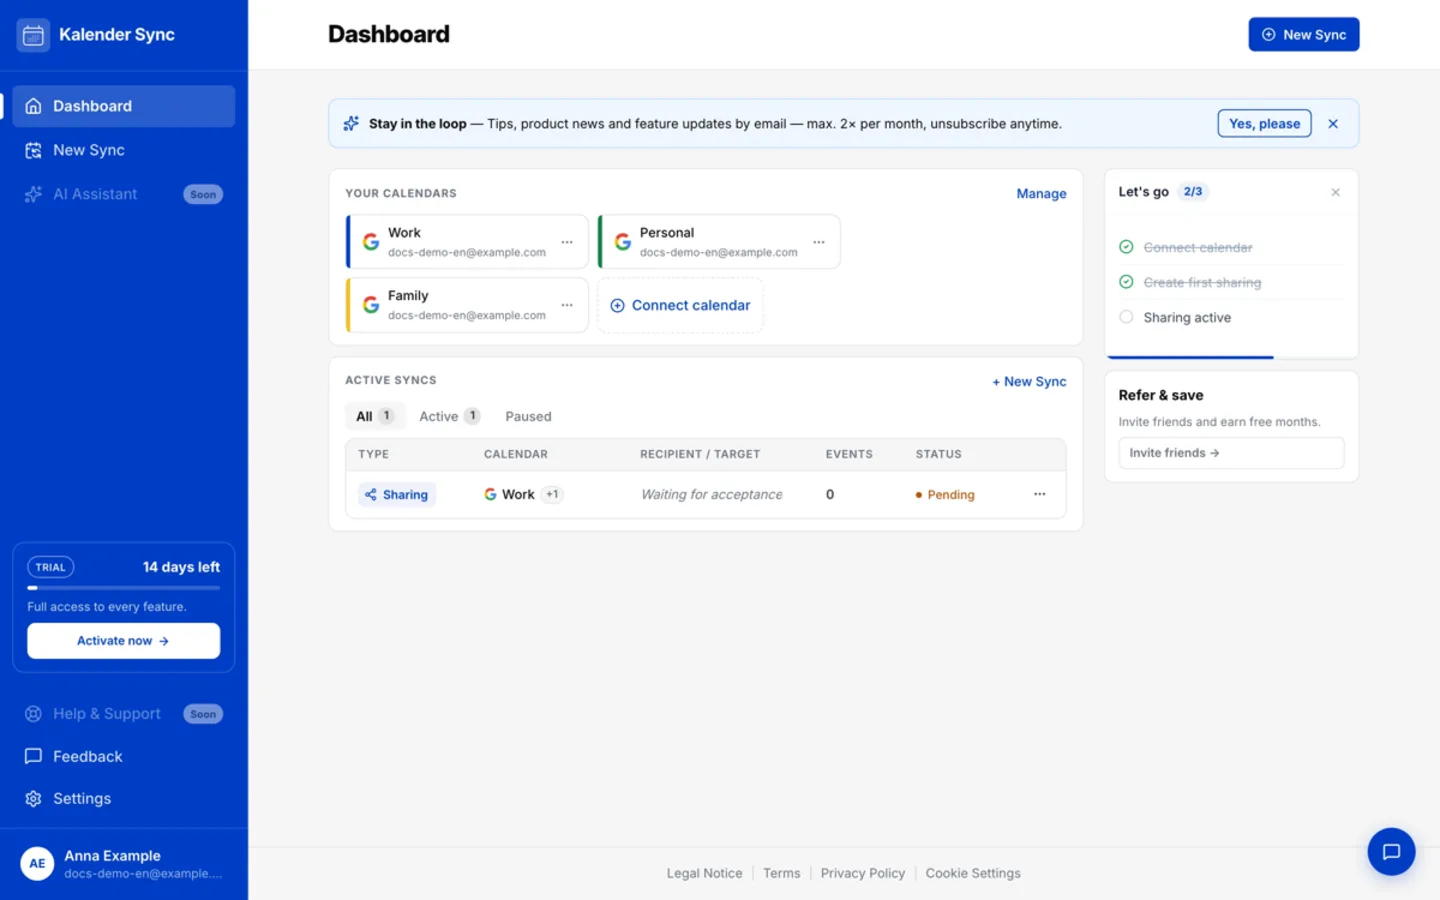Click the Let's go checklist progress bar

point(1231,357)
